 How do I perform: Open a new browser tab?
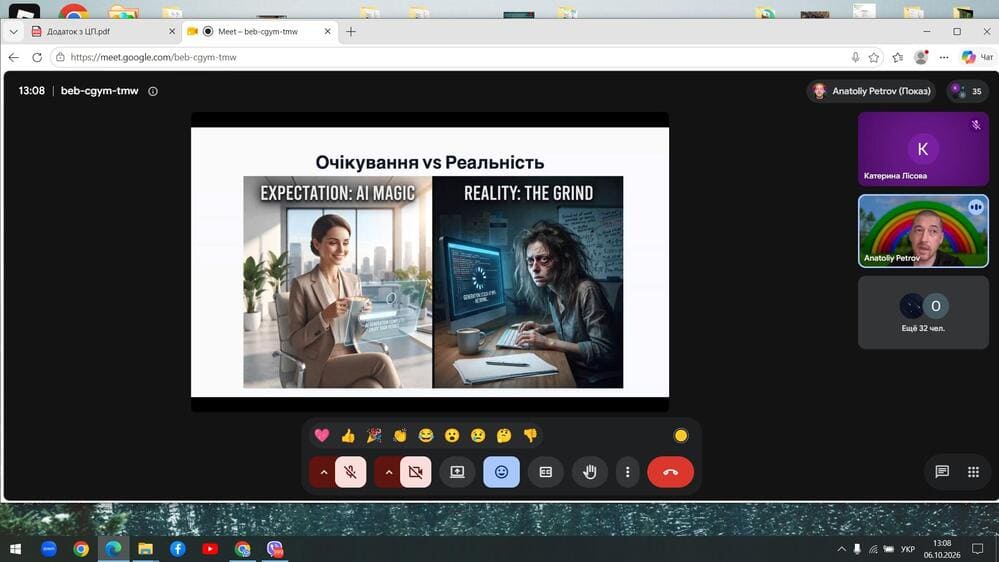pos(351,31)
